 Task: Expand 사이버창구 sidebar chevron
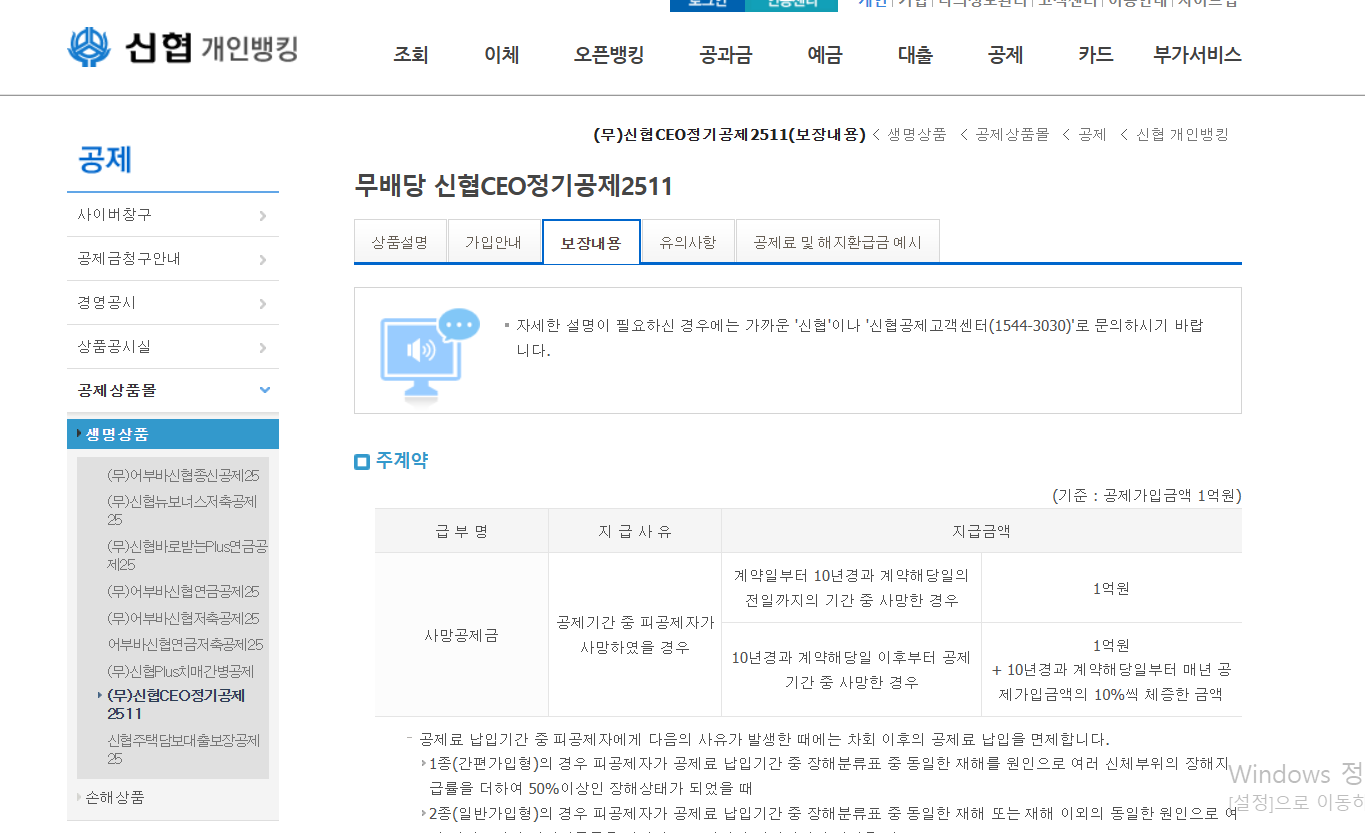tap(263, 216)
